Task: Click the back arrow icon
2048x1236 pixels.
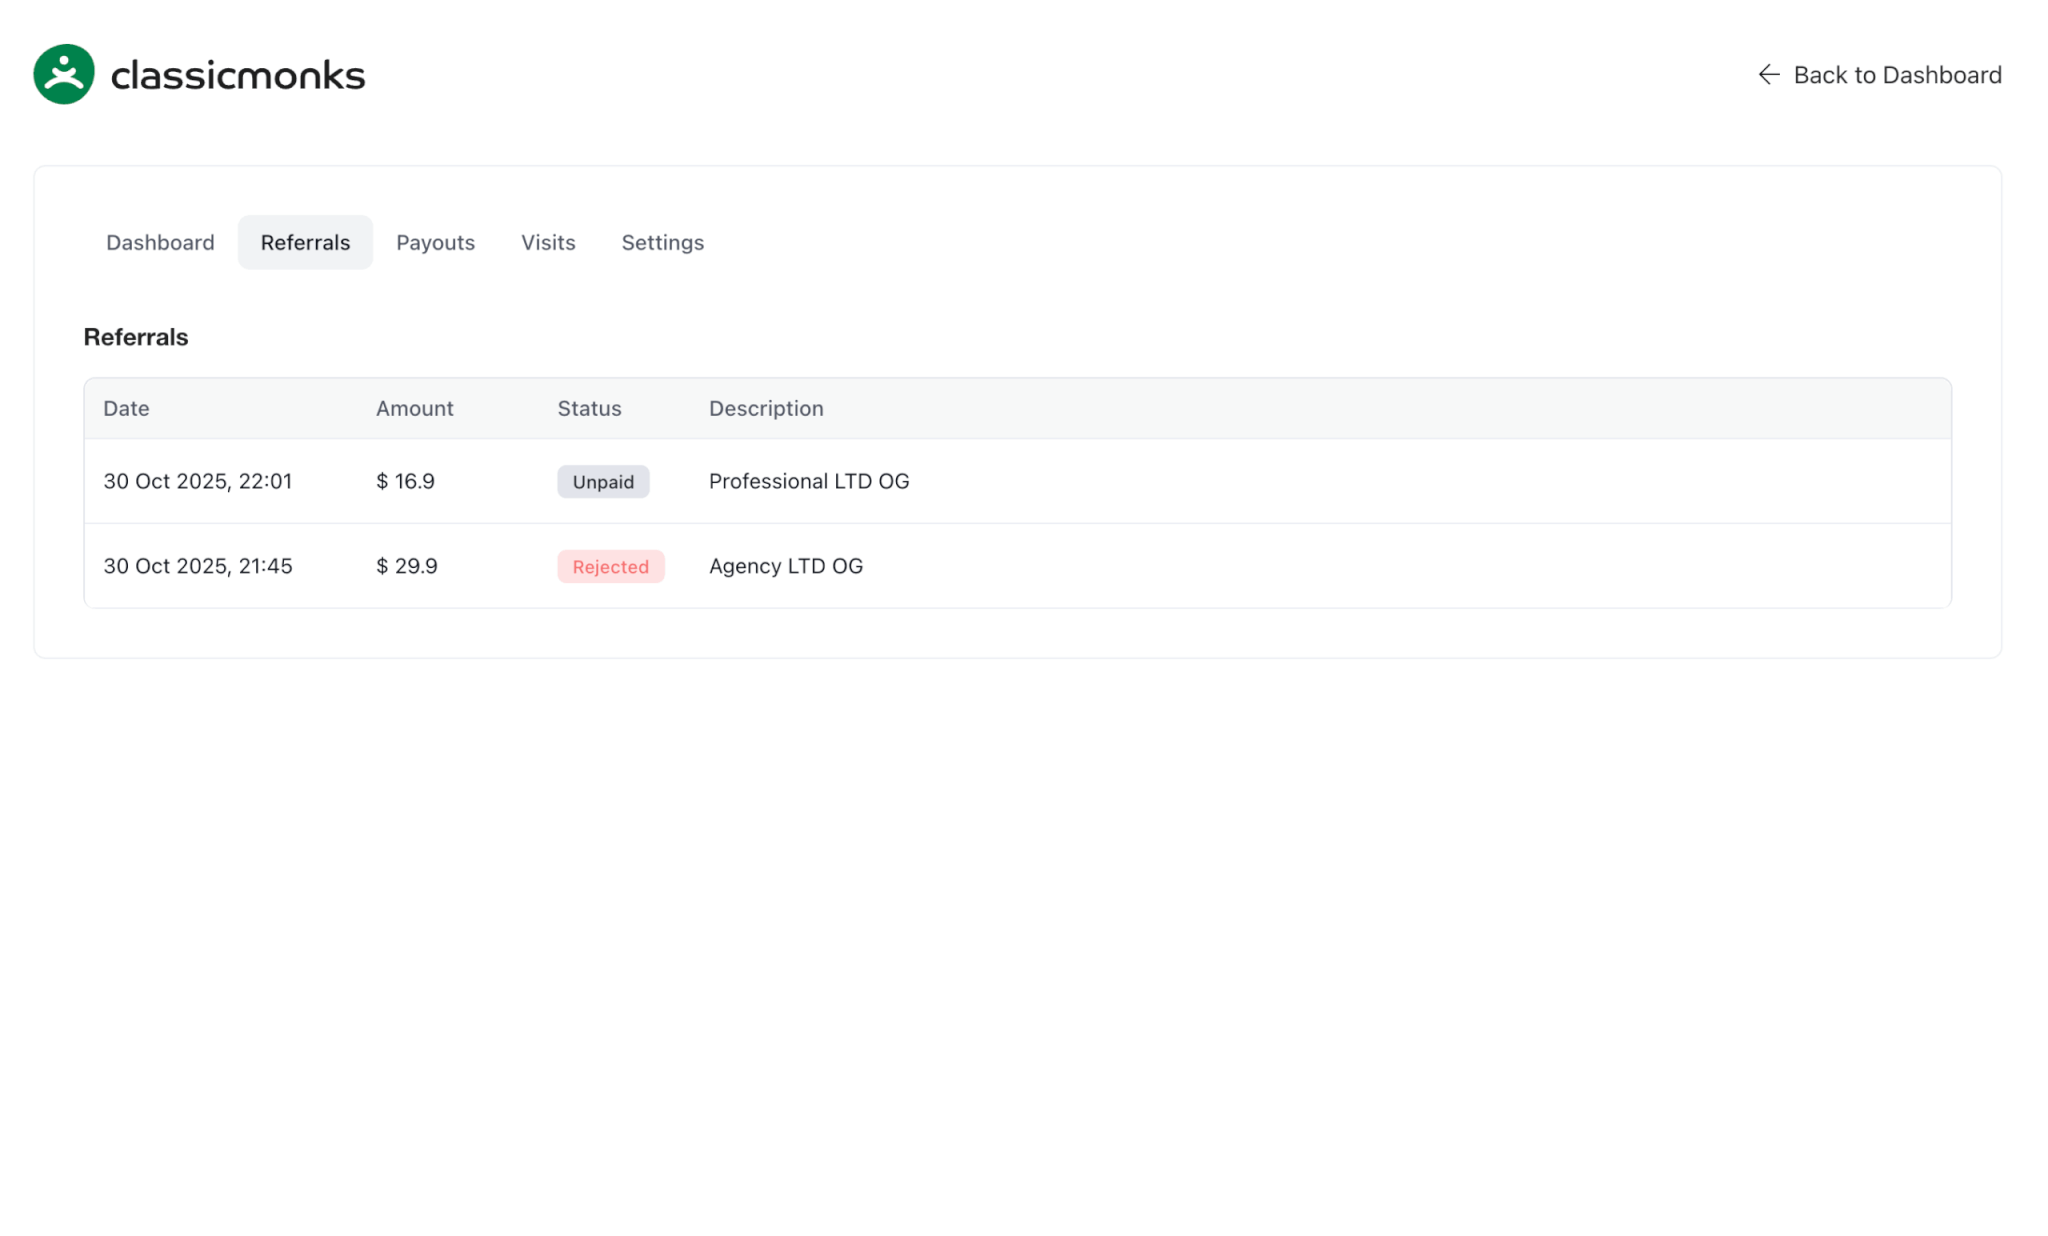Action: click(1768, 75)
